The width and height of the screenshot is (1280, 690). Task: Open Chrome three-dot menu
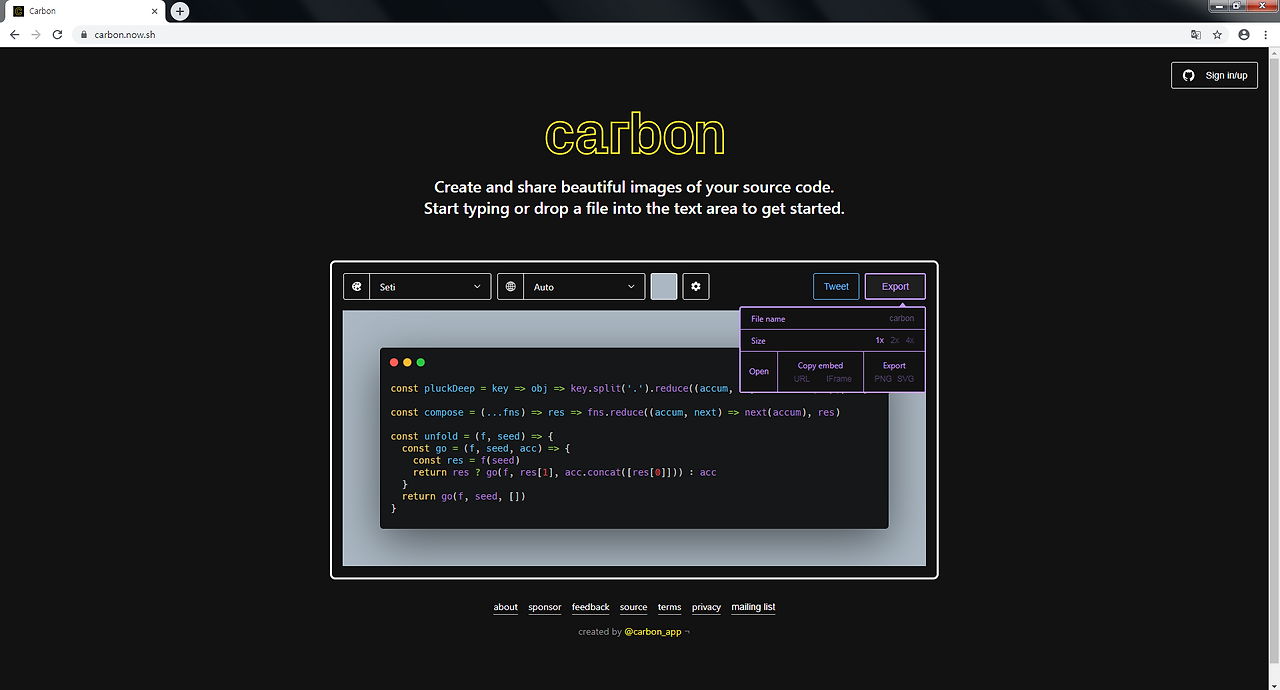pos(1265,34)
